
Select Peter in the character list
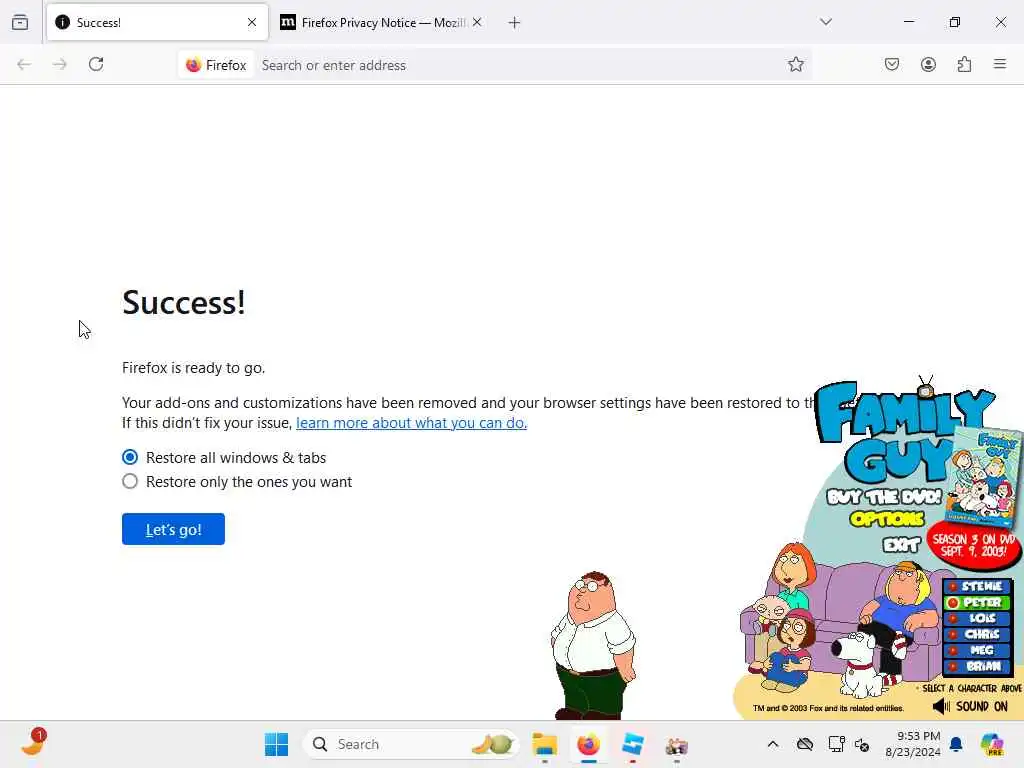(978, 602)
